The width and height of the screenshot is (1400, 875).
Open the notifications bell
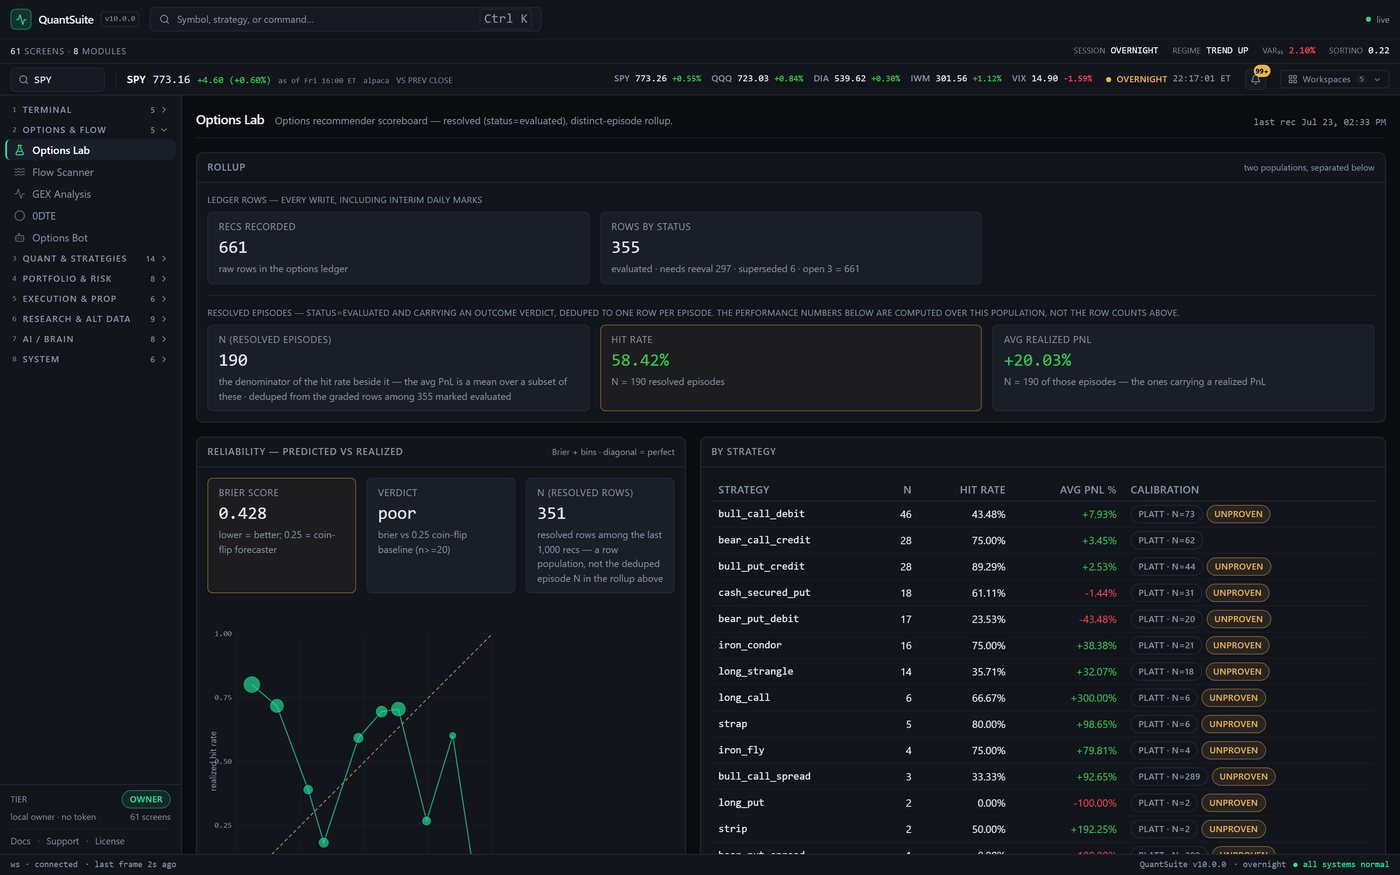[x=1257, y=79]
